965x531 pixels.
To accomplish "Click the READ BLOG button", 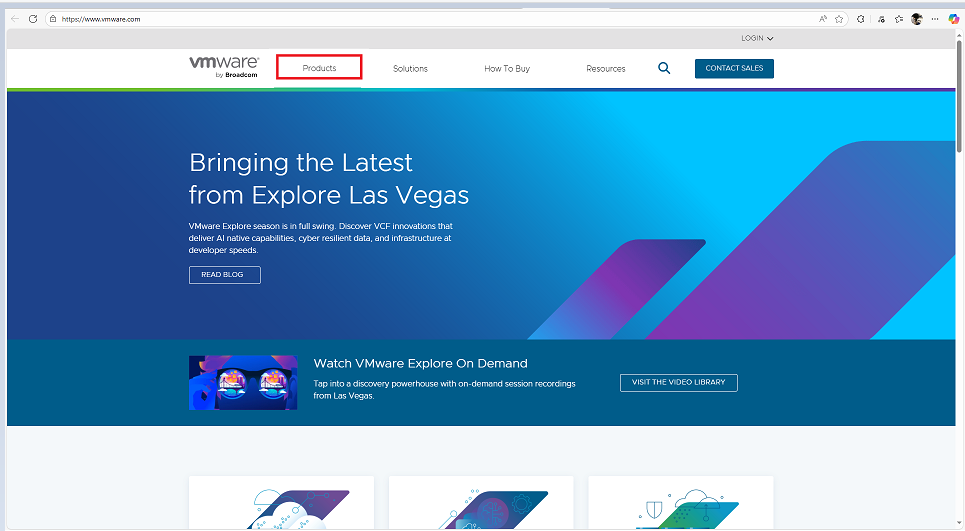I will [225, 274].
